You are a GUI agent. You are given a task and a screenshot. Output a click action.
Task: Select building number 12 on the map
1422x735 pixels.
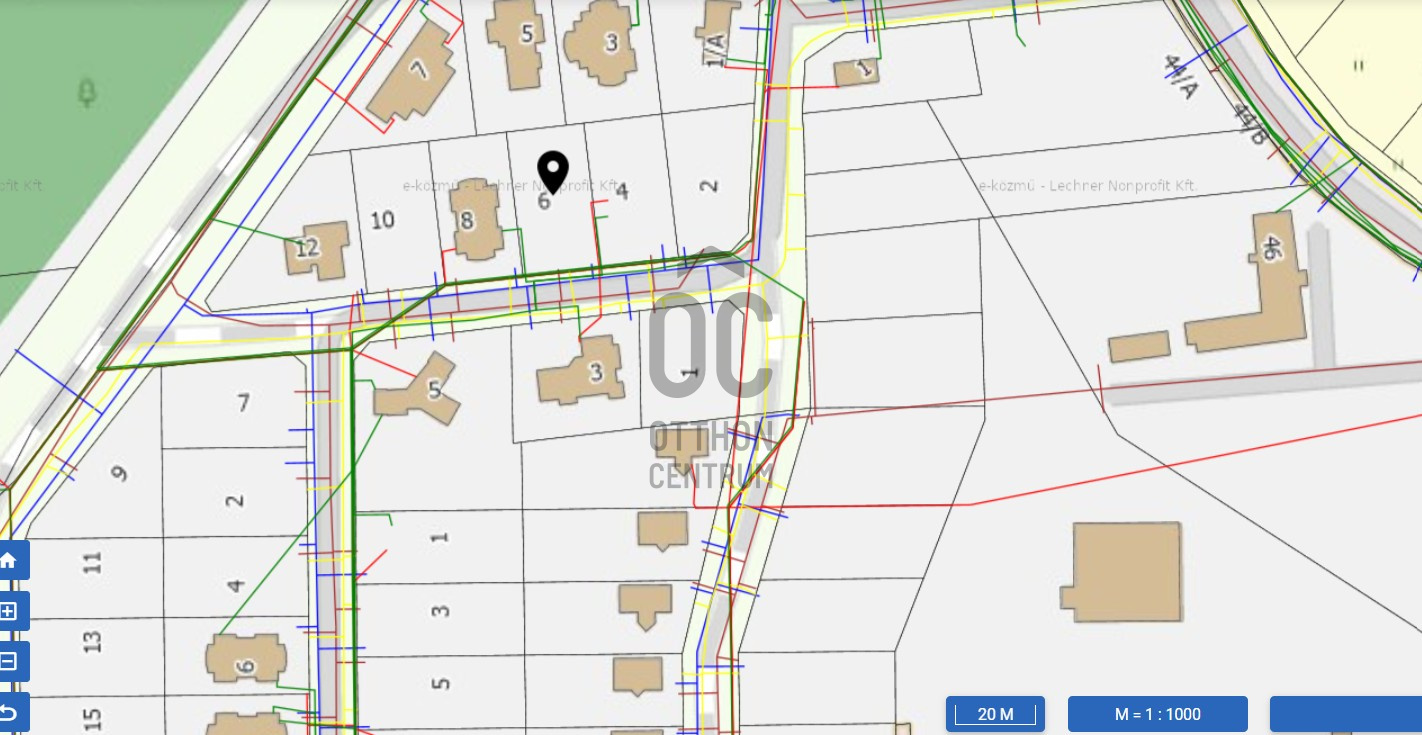pos(315,249)
